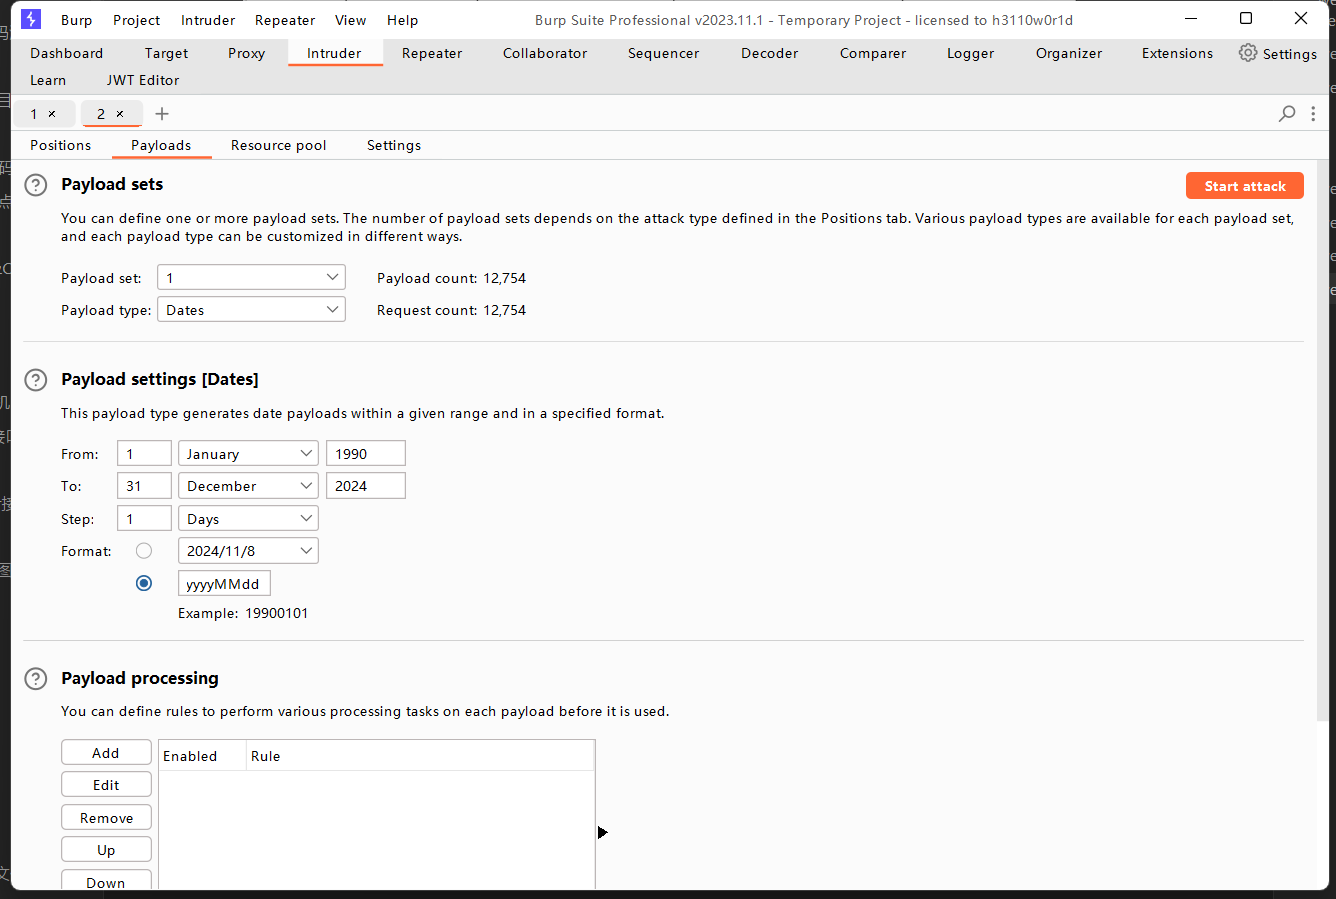Click the search magnifier icon
Viewport: 1336px width, 899px height.
(x=1287, y=114)
